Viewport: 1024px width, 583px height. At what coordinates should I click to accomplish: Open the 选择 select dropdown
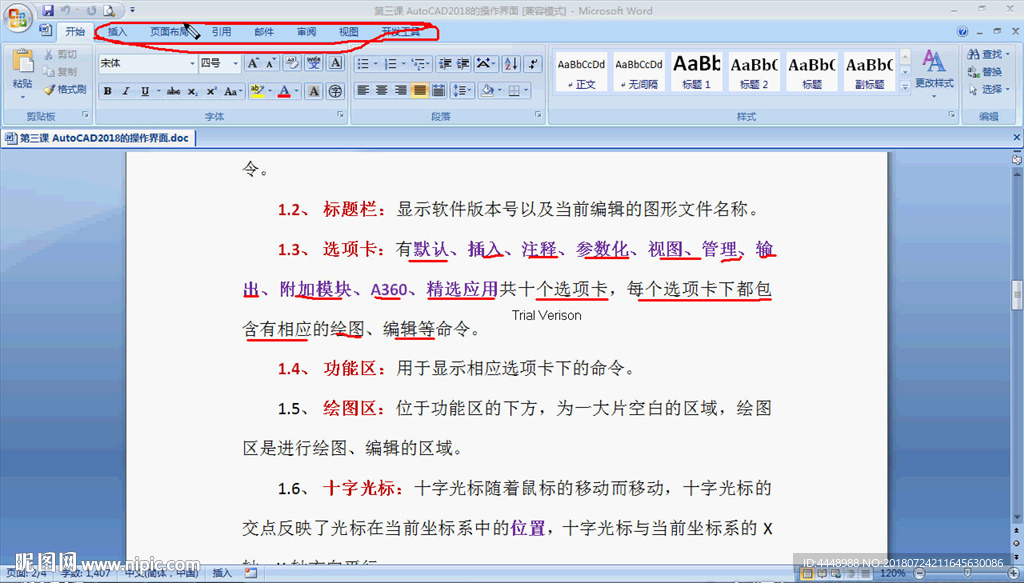[x=1008, y=89]
